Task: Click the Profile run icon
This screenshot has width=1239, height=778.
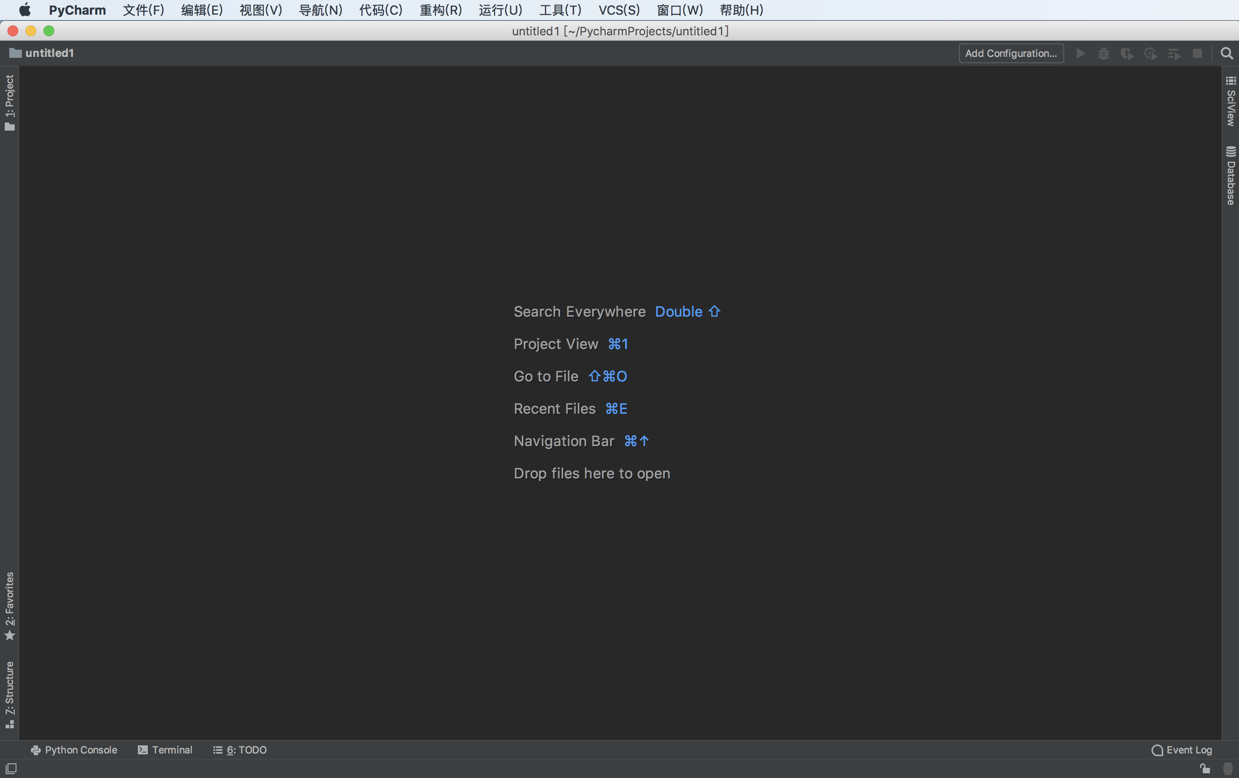Action: coord(1150,53)
